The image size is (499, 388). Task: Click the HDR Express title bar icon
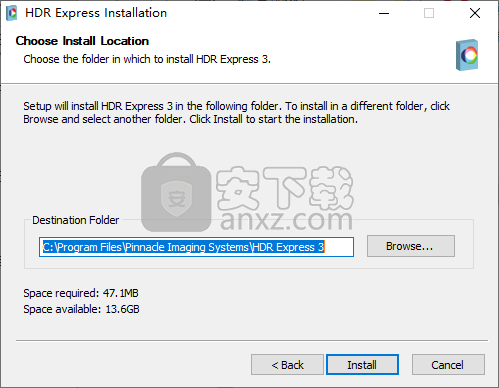point(12,13)
